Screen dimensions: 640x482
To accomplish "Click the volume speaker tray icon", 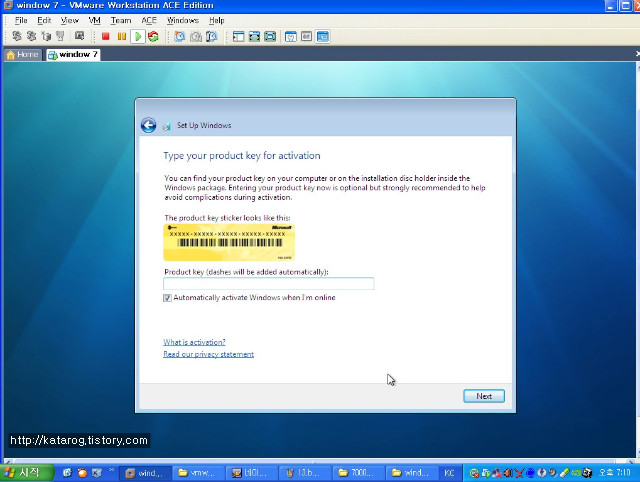I will pyautogui.click(x=508, y=473).
